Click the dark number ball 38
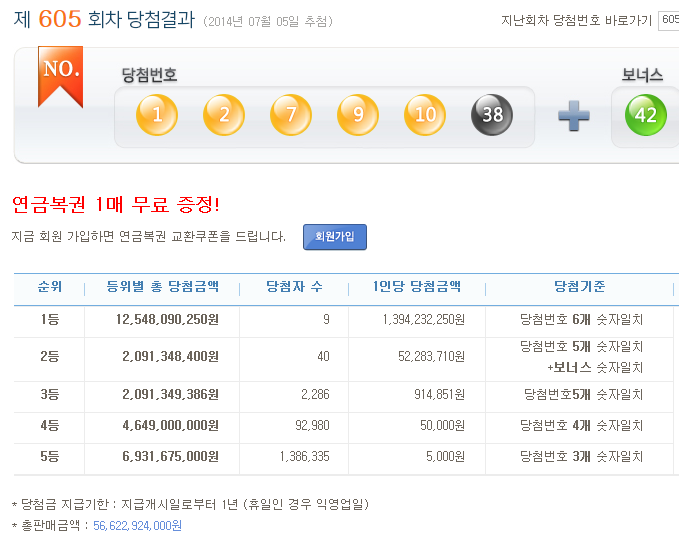Image resolution: width=679 pixels, height=541 pixels. coord(492,115)
